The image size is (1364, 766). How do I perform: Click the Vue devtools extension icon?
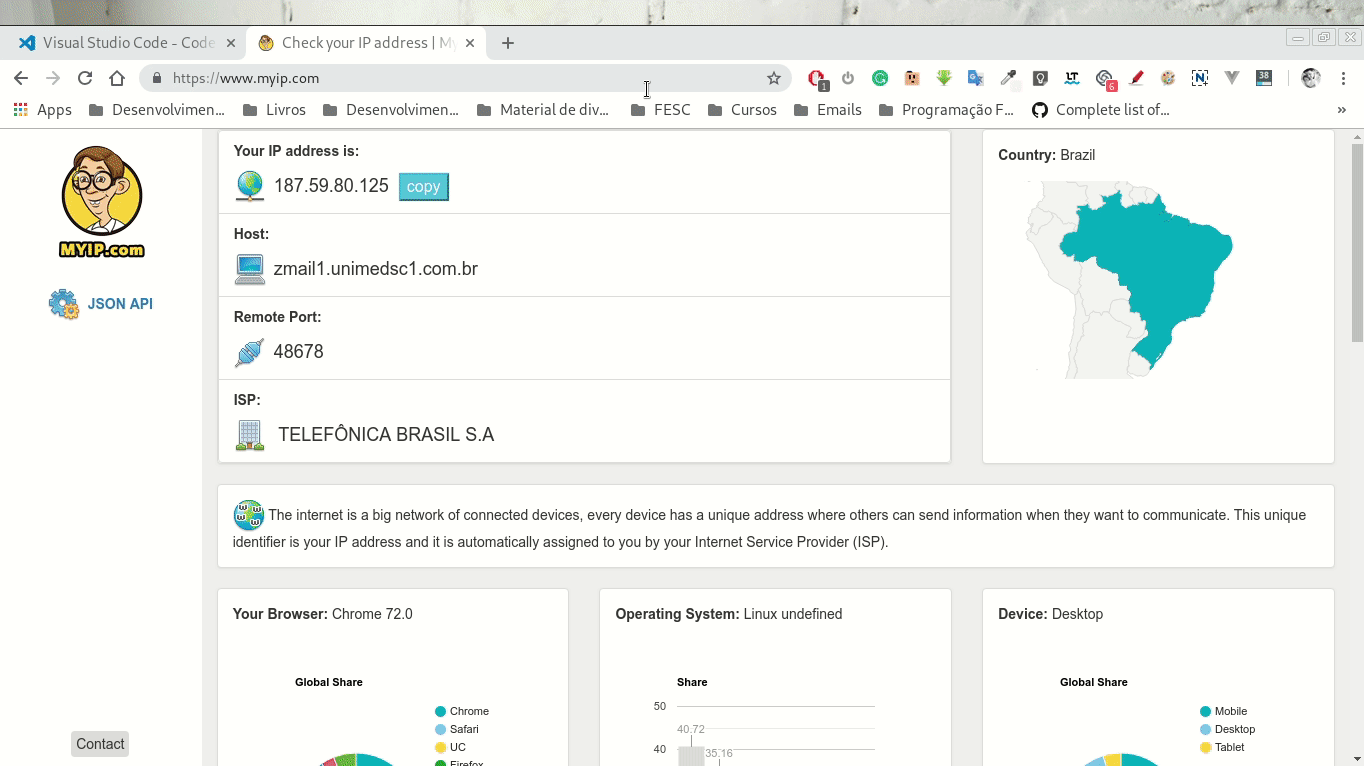1232,78
